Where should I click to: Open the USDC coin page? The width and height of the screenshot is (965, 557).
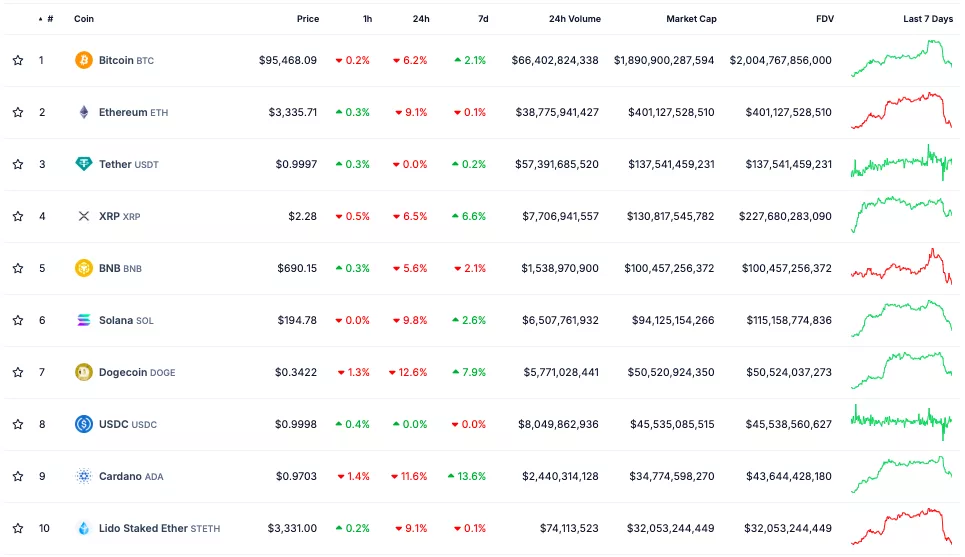127,424
